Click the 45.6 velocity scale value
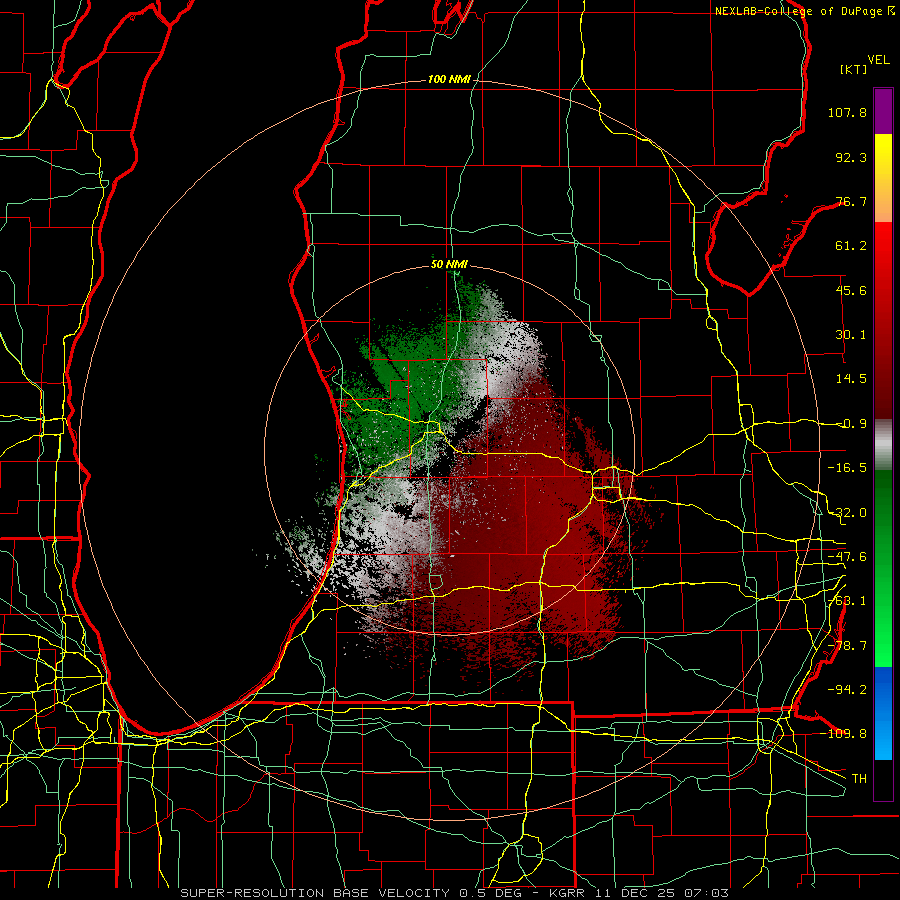 tap(851, 290)
